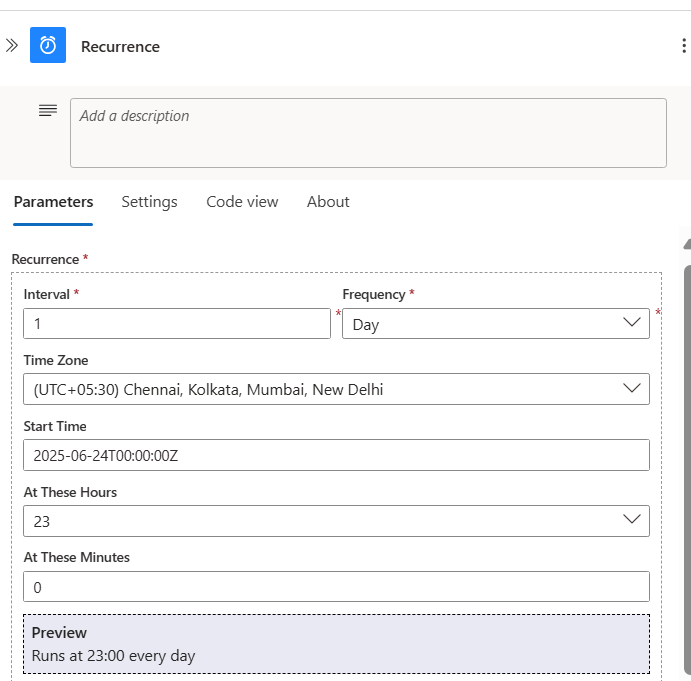Expand the Time Zone dropdown
Image resolution: width=691 pixels, height=681 pixels.
point(336,389)
